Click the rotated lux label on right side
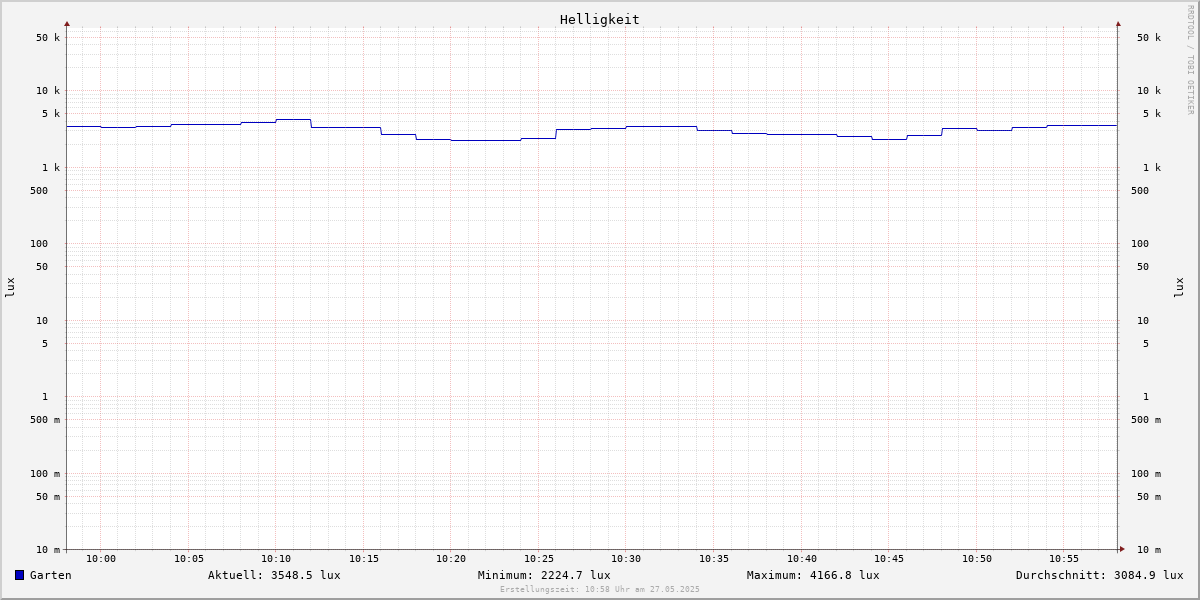1200x600 pixels. (x=1179, y=288)
